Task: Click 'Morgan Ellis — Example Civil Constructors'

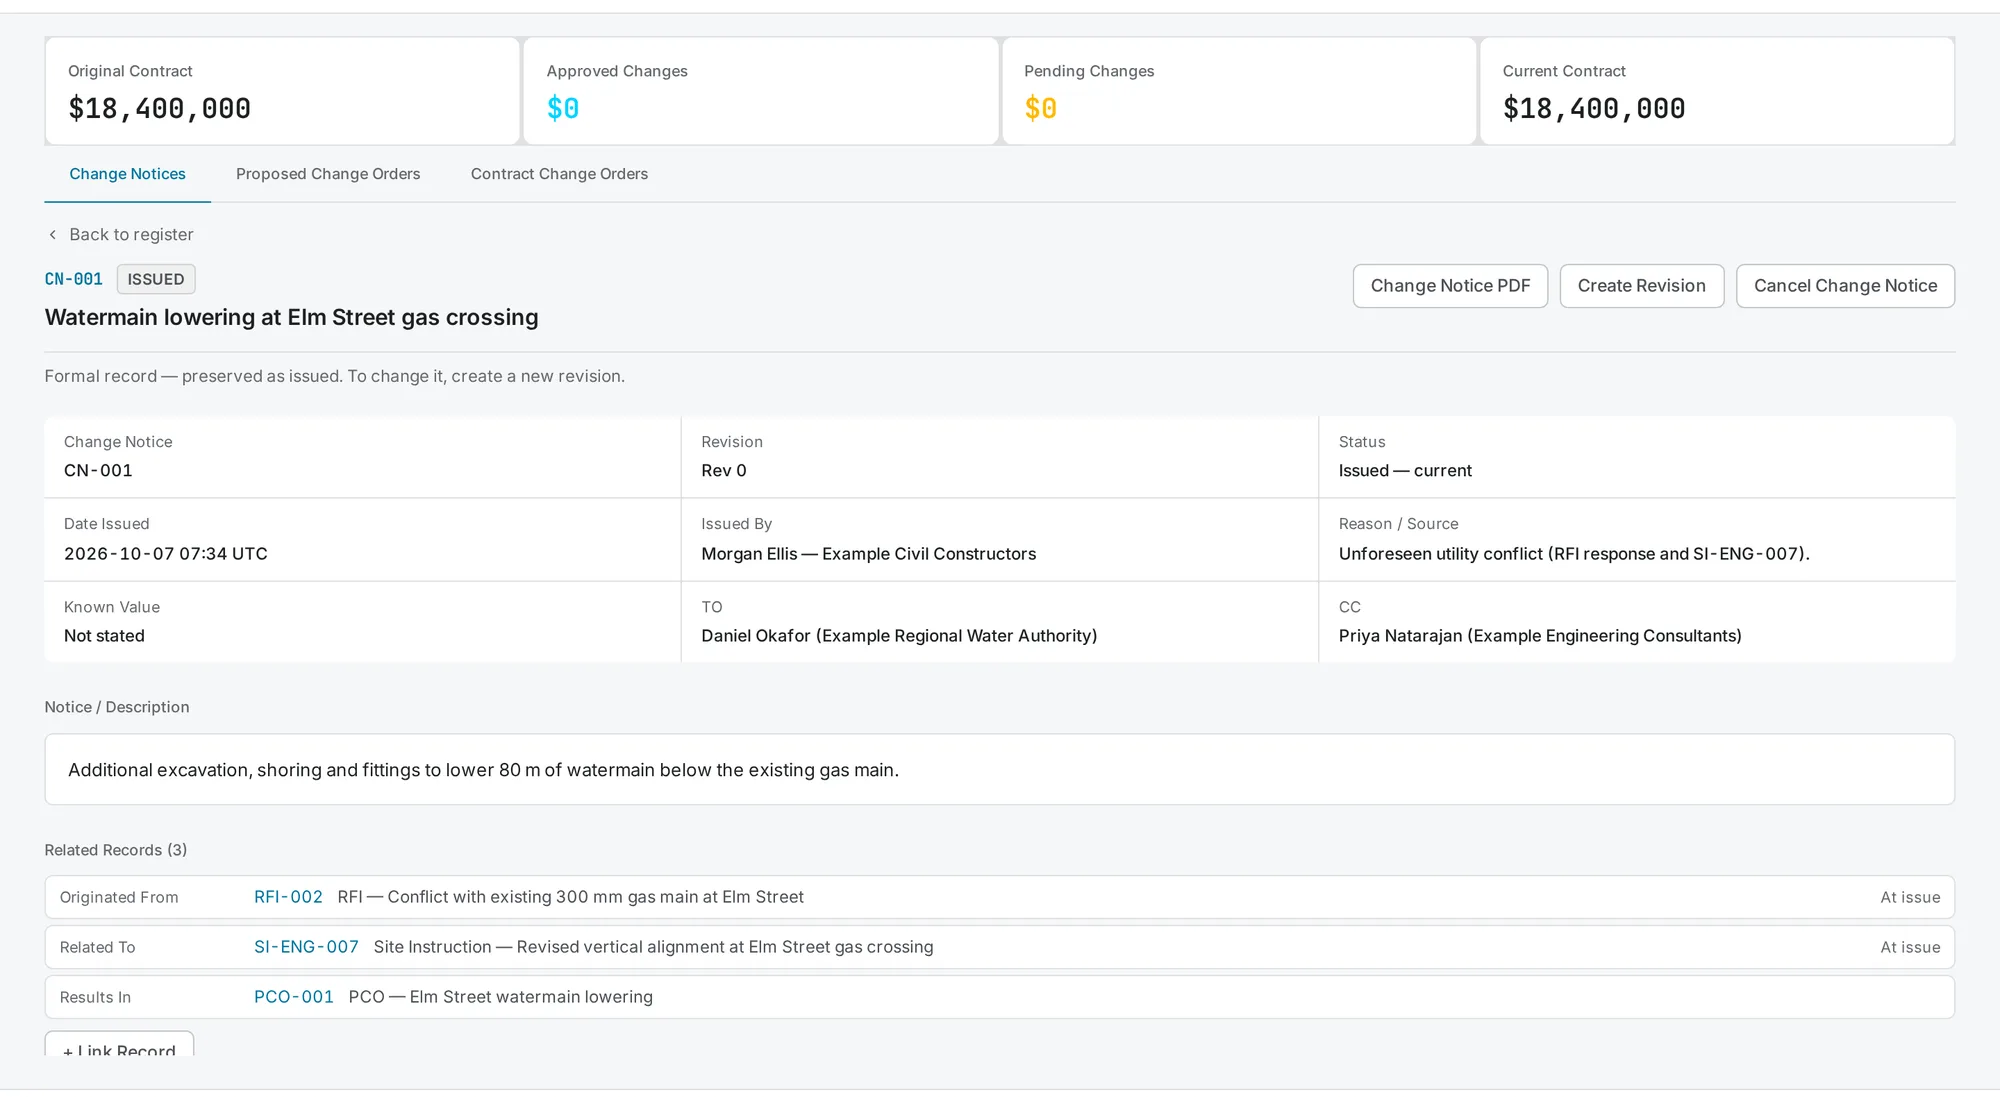Action: 868,554
